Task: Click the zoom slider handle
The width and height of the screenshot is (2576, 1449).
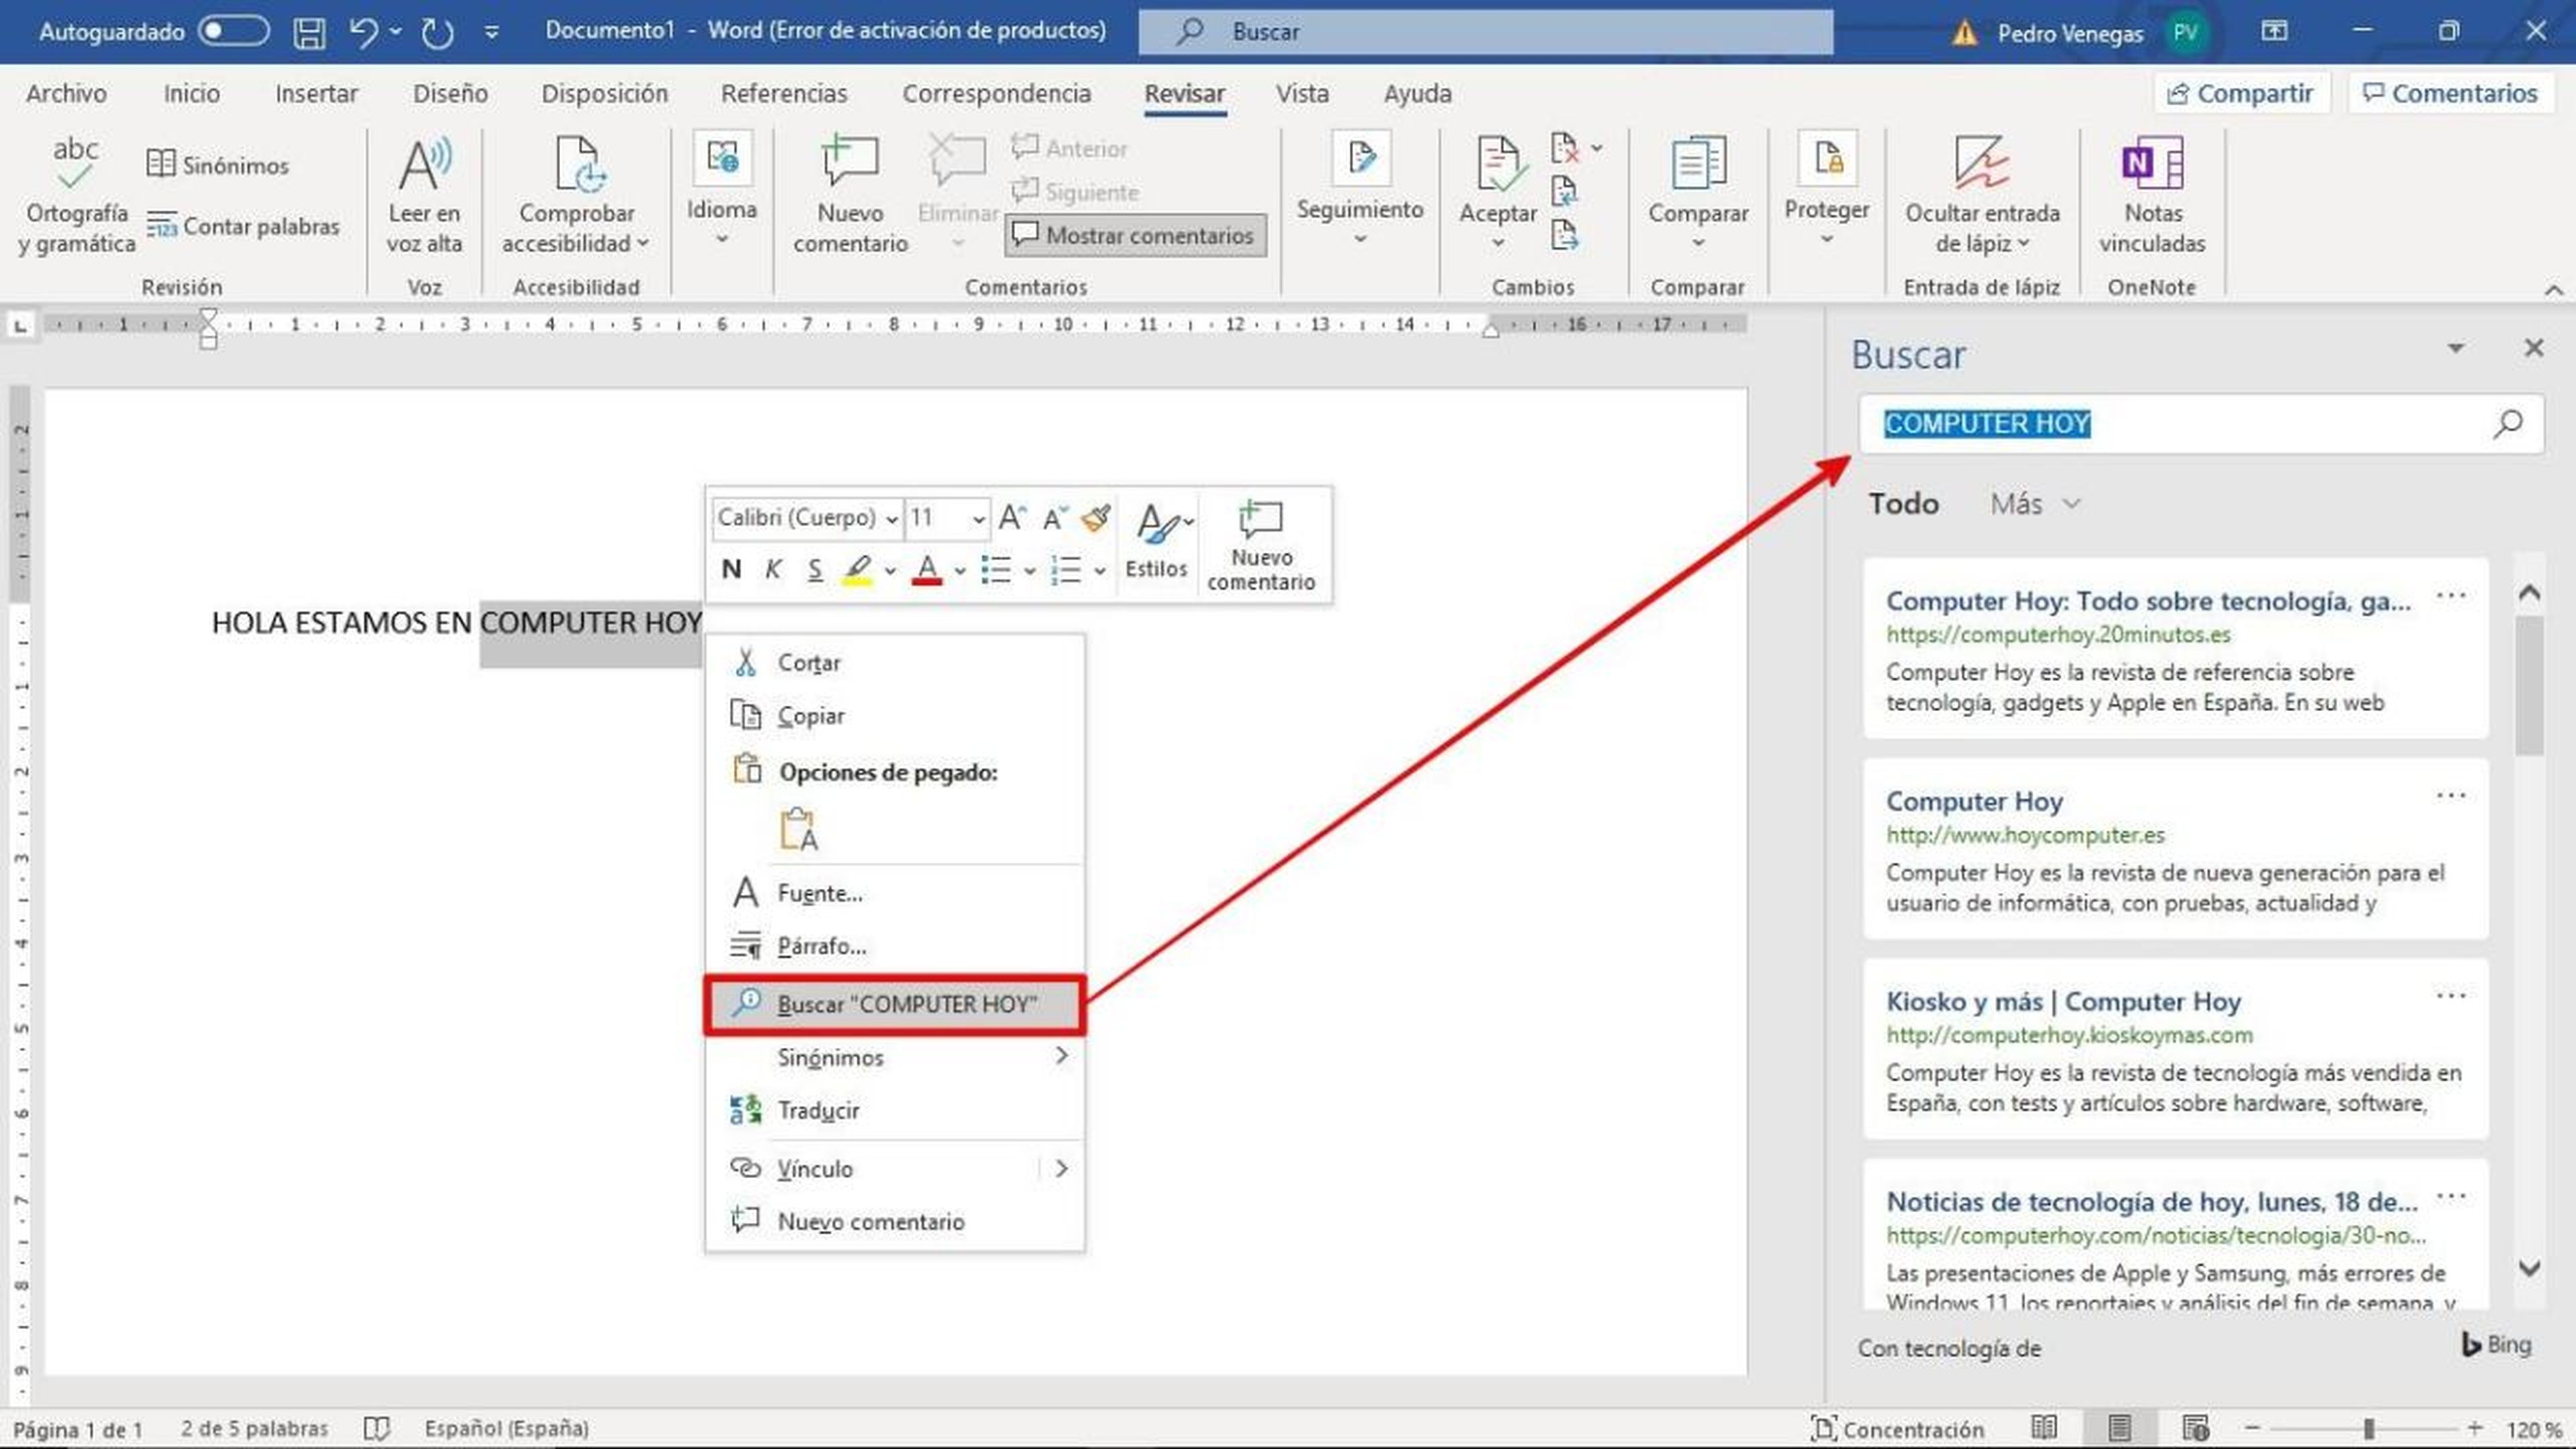Action: [2368, 1429]
